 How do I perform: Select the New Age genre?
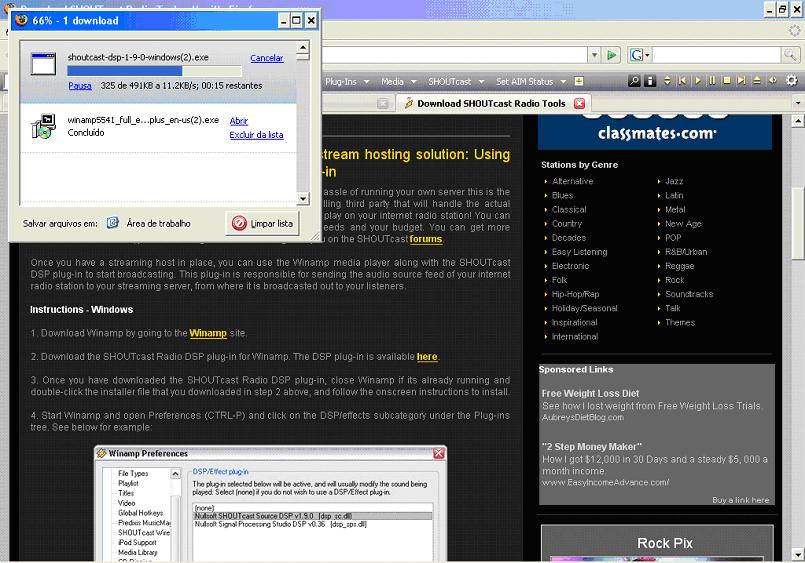coord(683,224)
